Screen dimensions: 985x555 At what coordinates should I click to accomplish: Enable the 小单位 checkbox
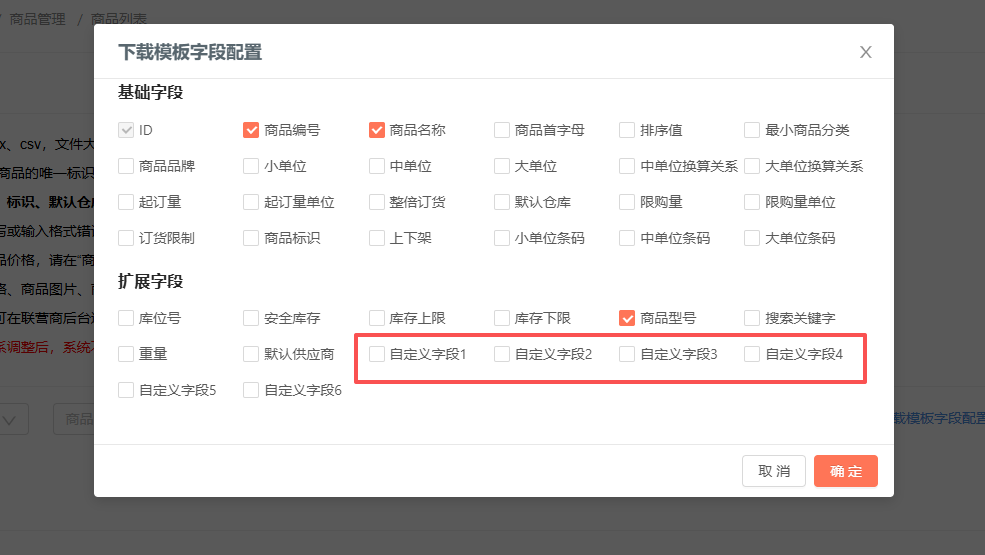tap(251, 166)
